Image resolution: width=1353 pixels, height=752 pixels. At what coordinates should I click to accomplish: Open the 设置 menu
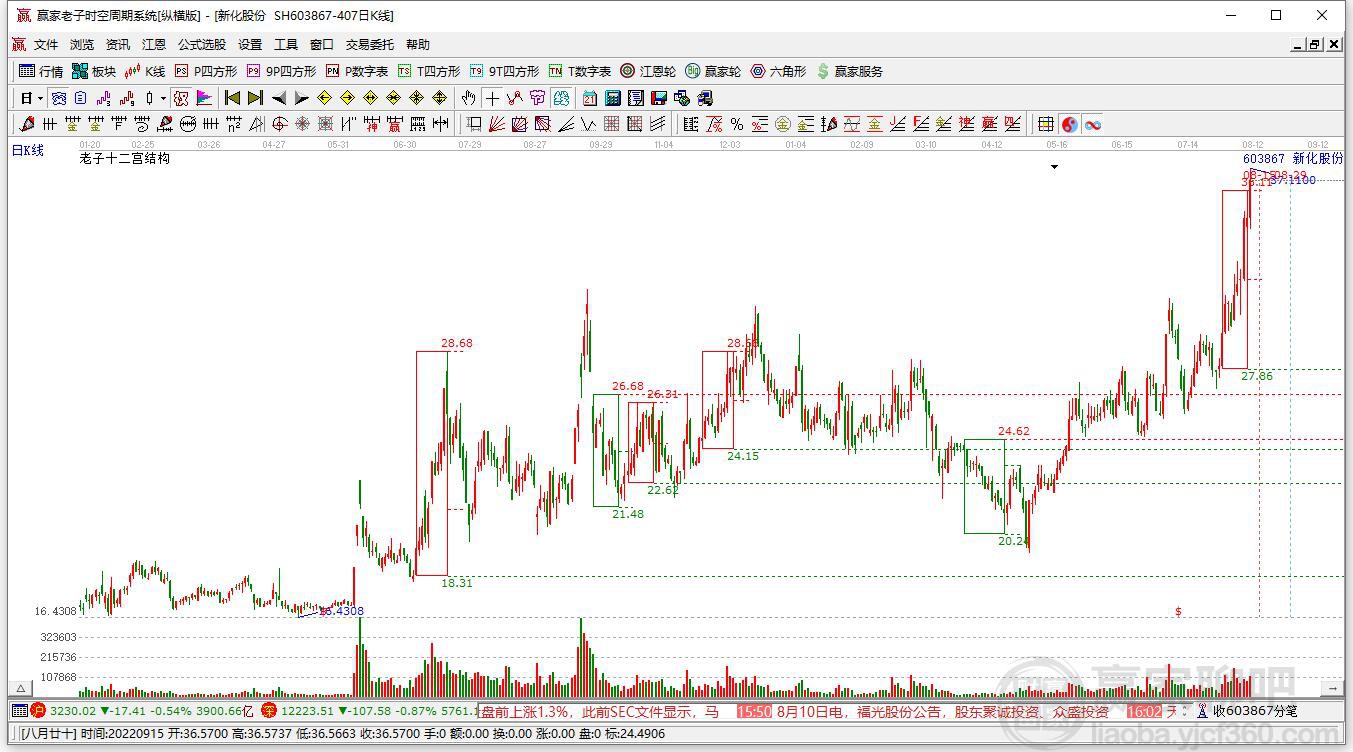(x=250, y=45)
